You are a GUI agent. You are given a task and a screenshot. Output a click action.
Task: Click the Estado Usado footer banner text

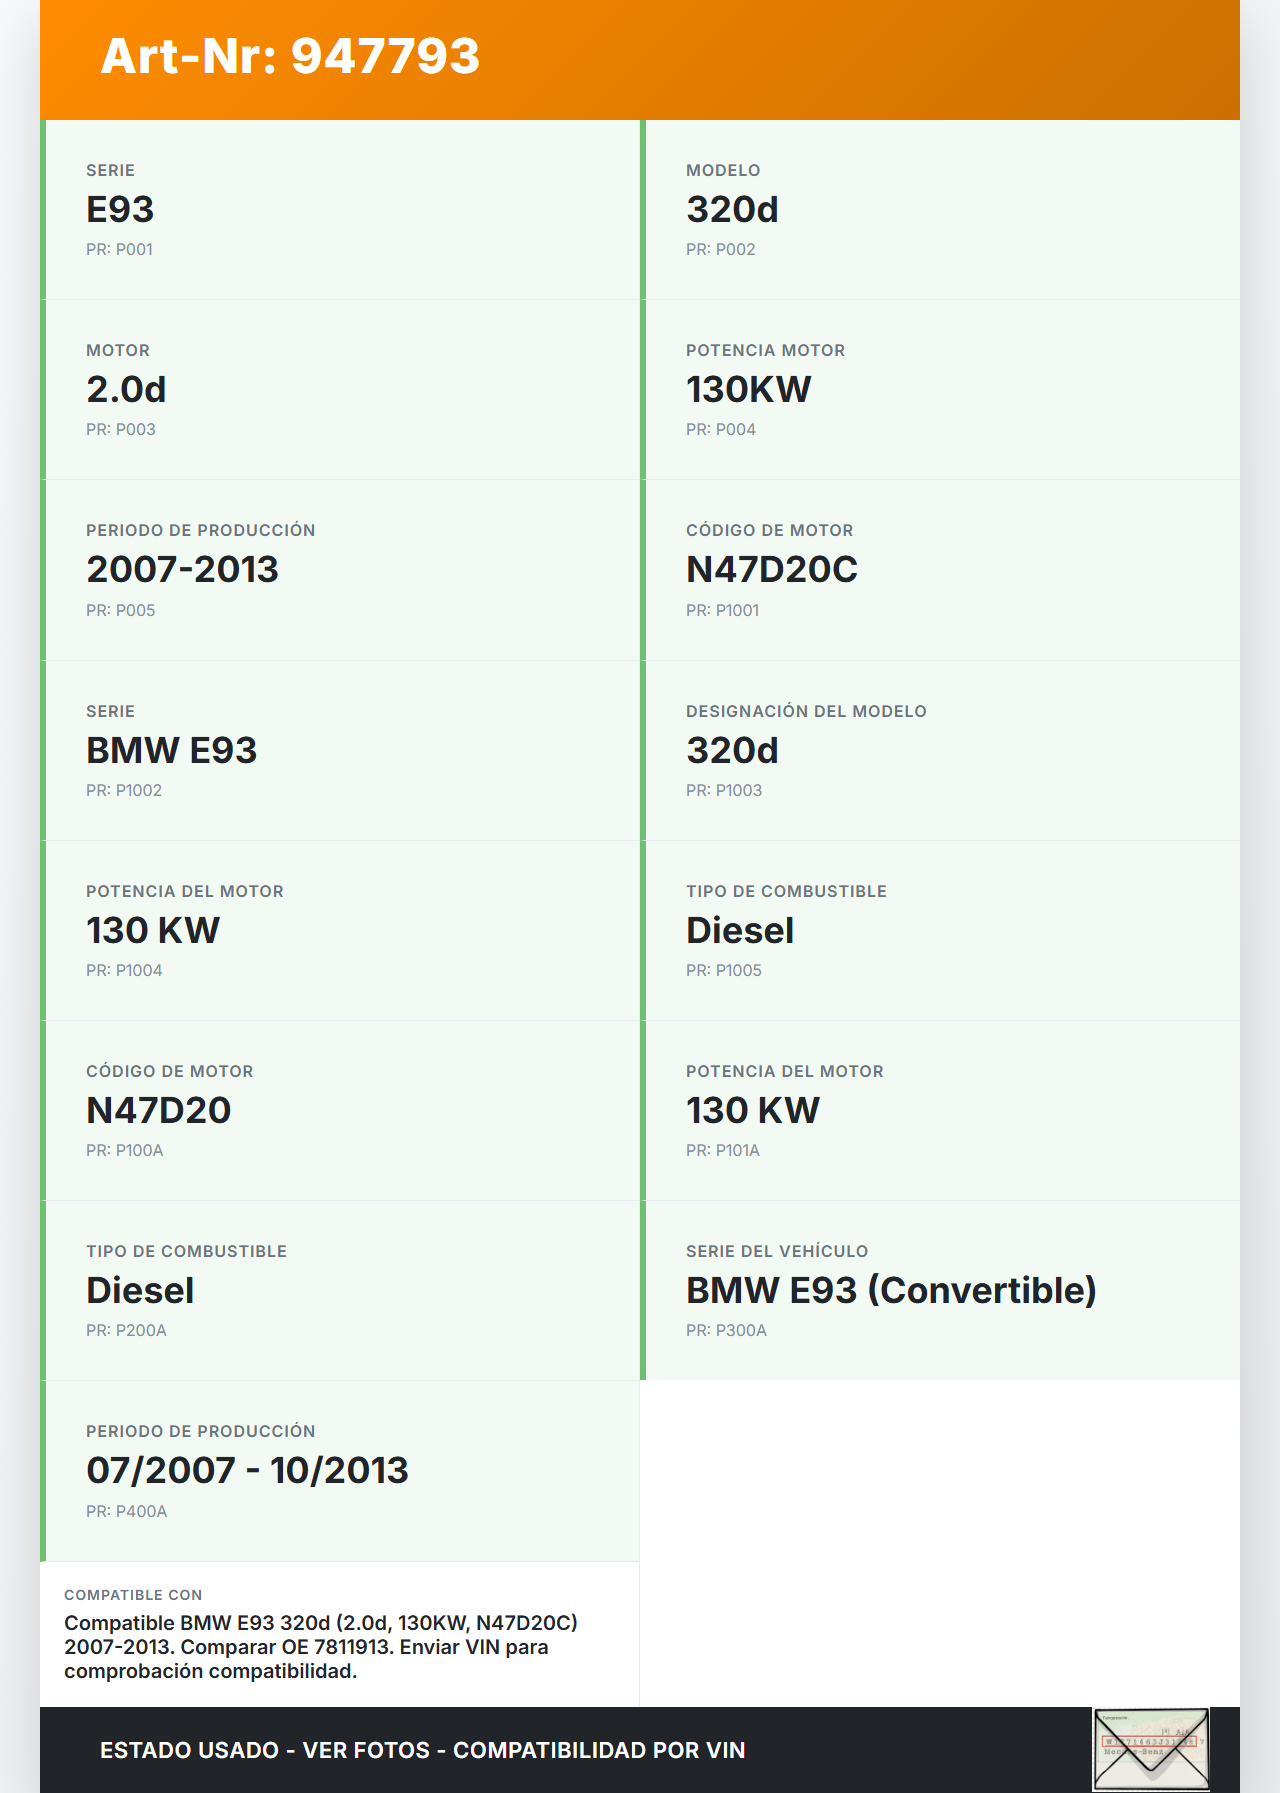point(422,1750)
